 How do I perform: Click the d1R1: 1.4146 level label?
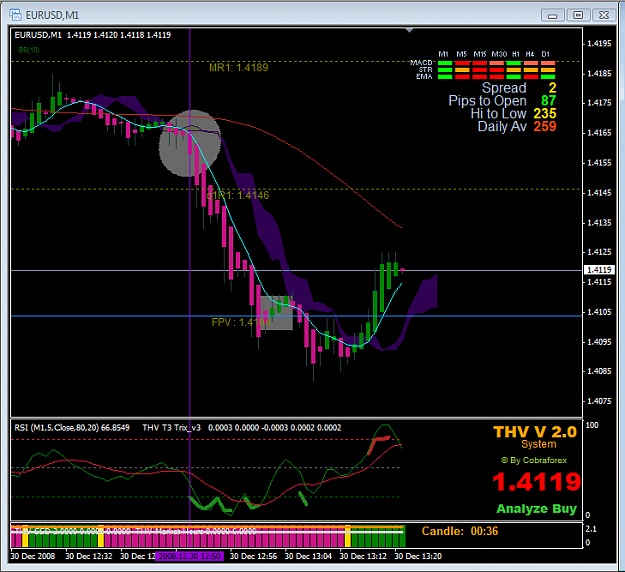tap(238, 195)
